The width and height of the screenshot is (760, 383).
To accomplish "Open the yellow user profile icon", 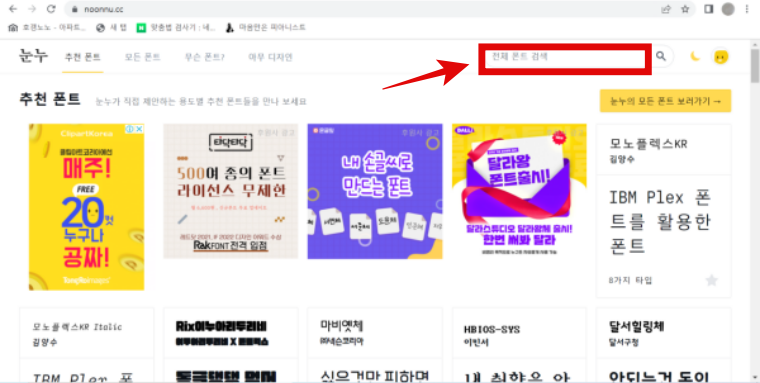I will (721, 57).
